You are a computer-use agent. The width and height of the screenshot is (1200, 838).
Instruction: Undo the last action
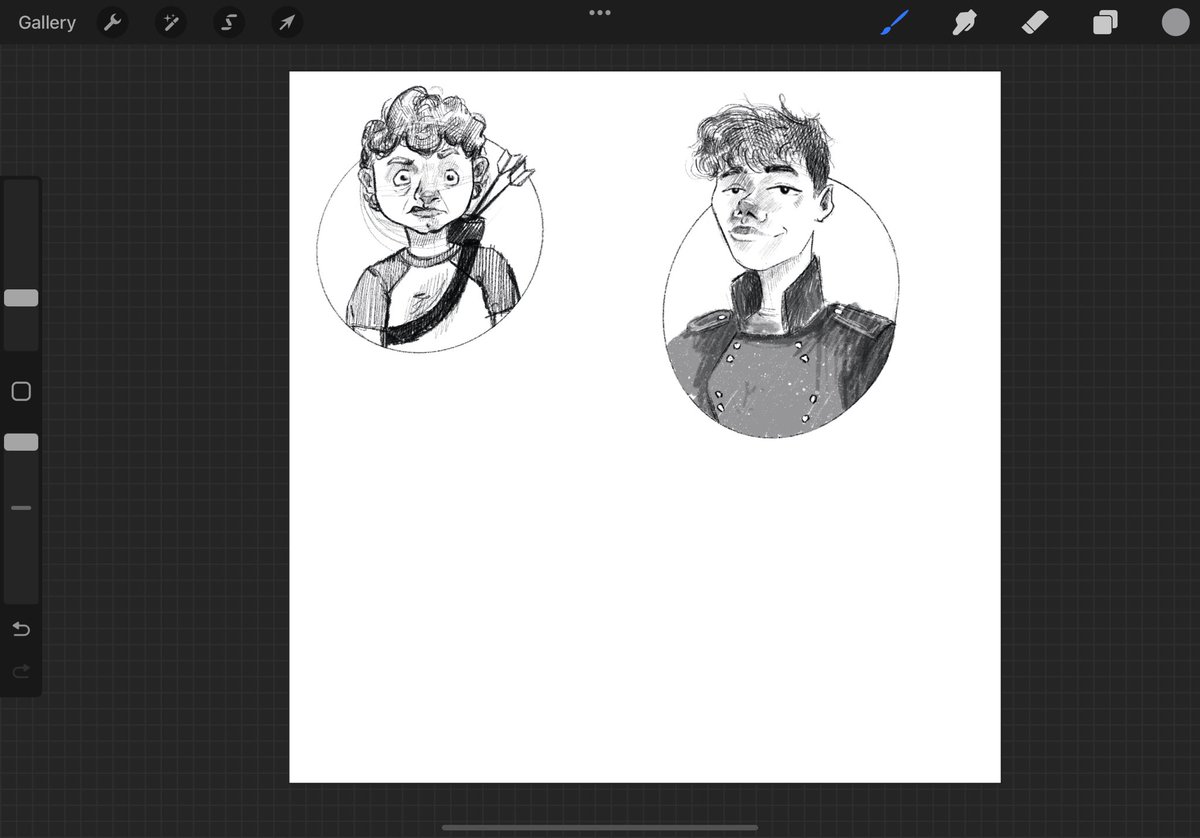pyautogui.click(x=21, y=629)
